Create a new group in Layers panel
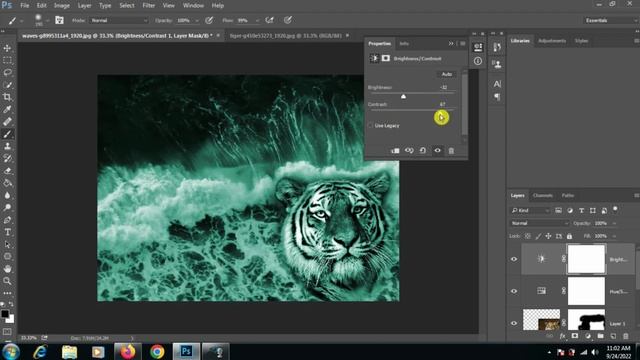This screenshot has height=360, width=640. [x=600, y=336]
